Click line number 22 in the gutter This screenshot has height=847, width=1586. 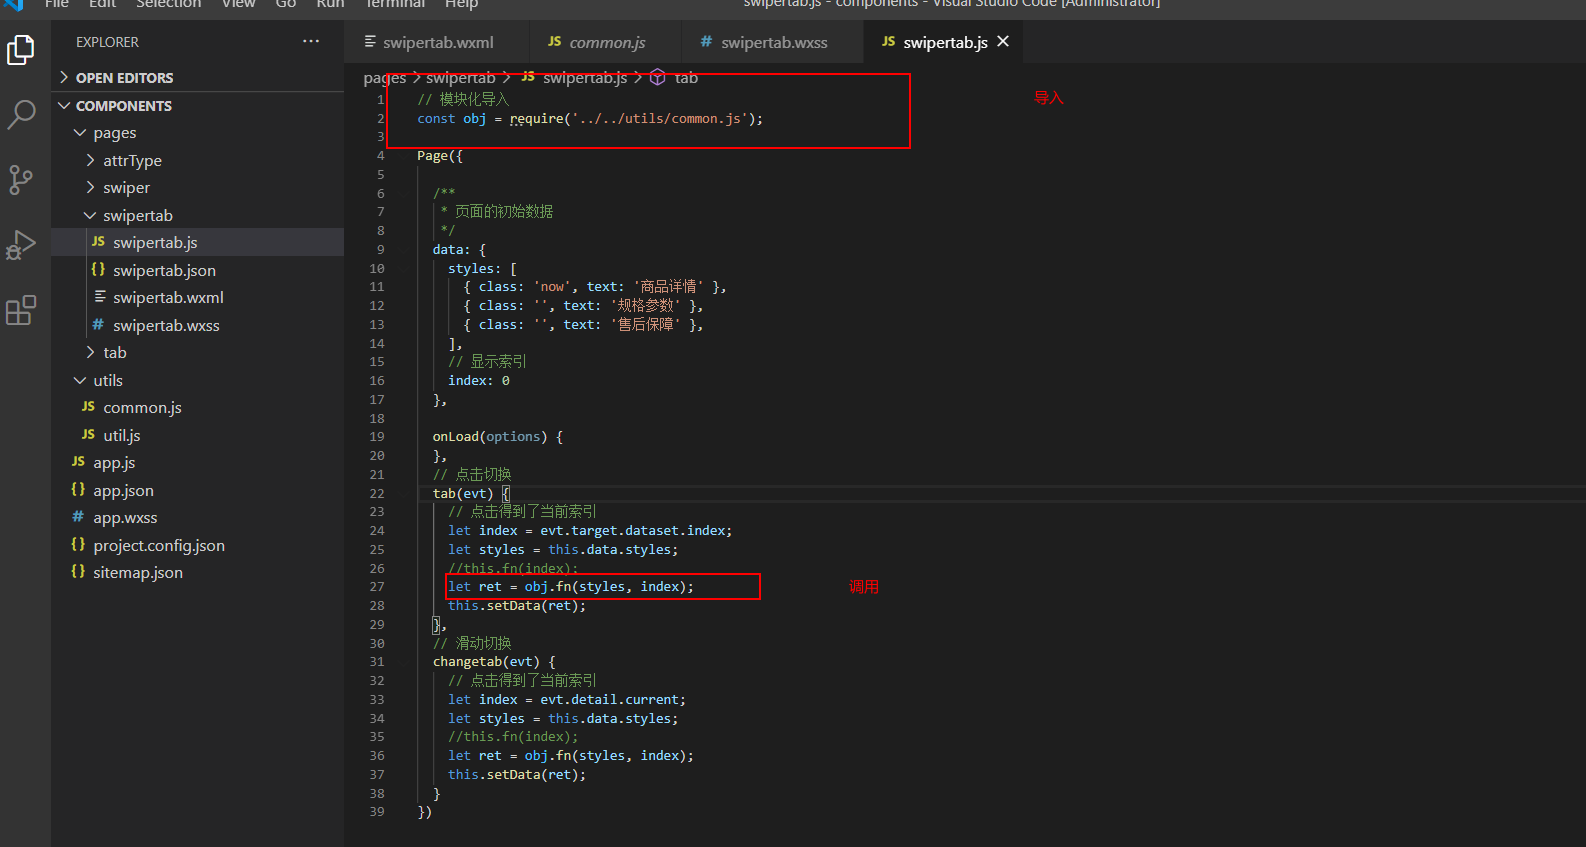click(x=377, y=493)
